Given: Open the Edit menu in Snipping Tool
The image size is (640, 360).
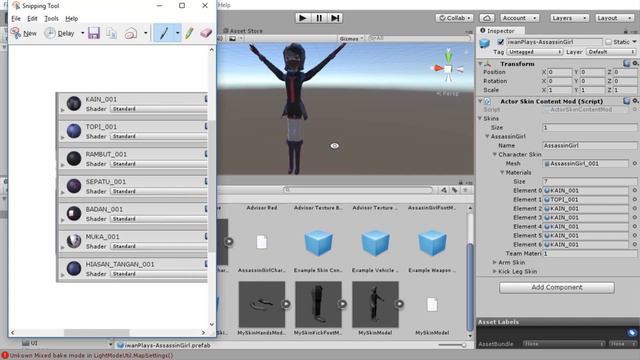Looking at the screenshot, I should [32, 18].
